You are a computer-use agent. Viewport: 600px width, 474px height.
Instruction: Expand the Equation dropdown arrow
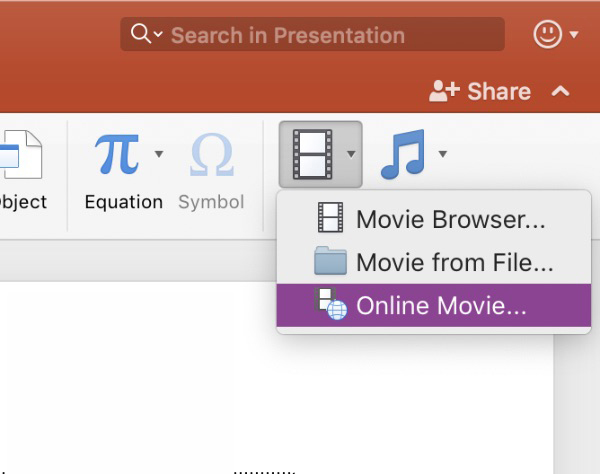pos(159,154)
